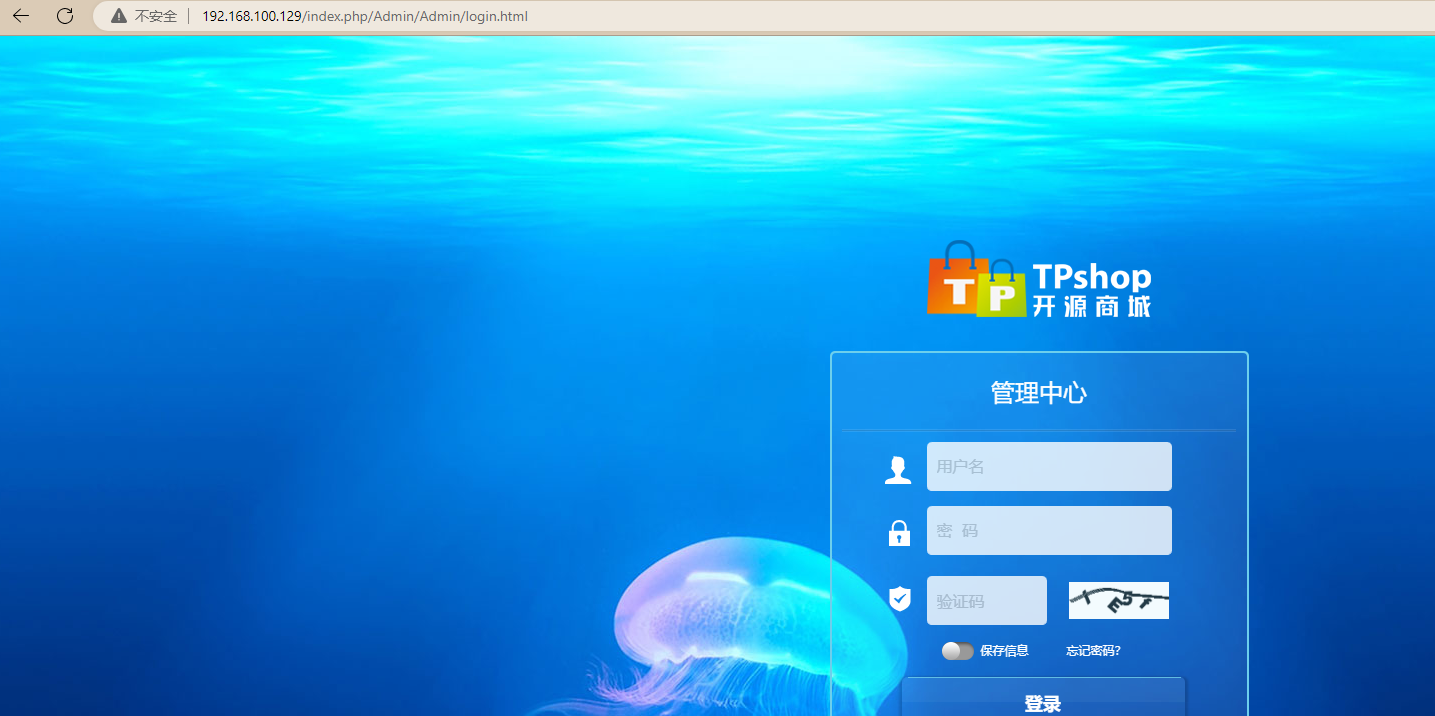
Task: Click the padlock icon beside password
Action: [899, 533]
